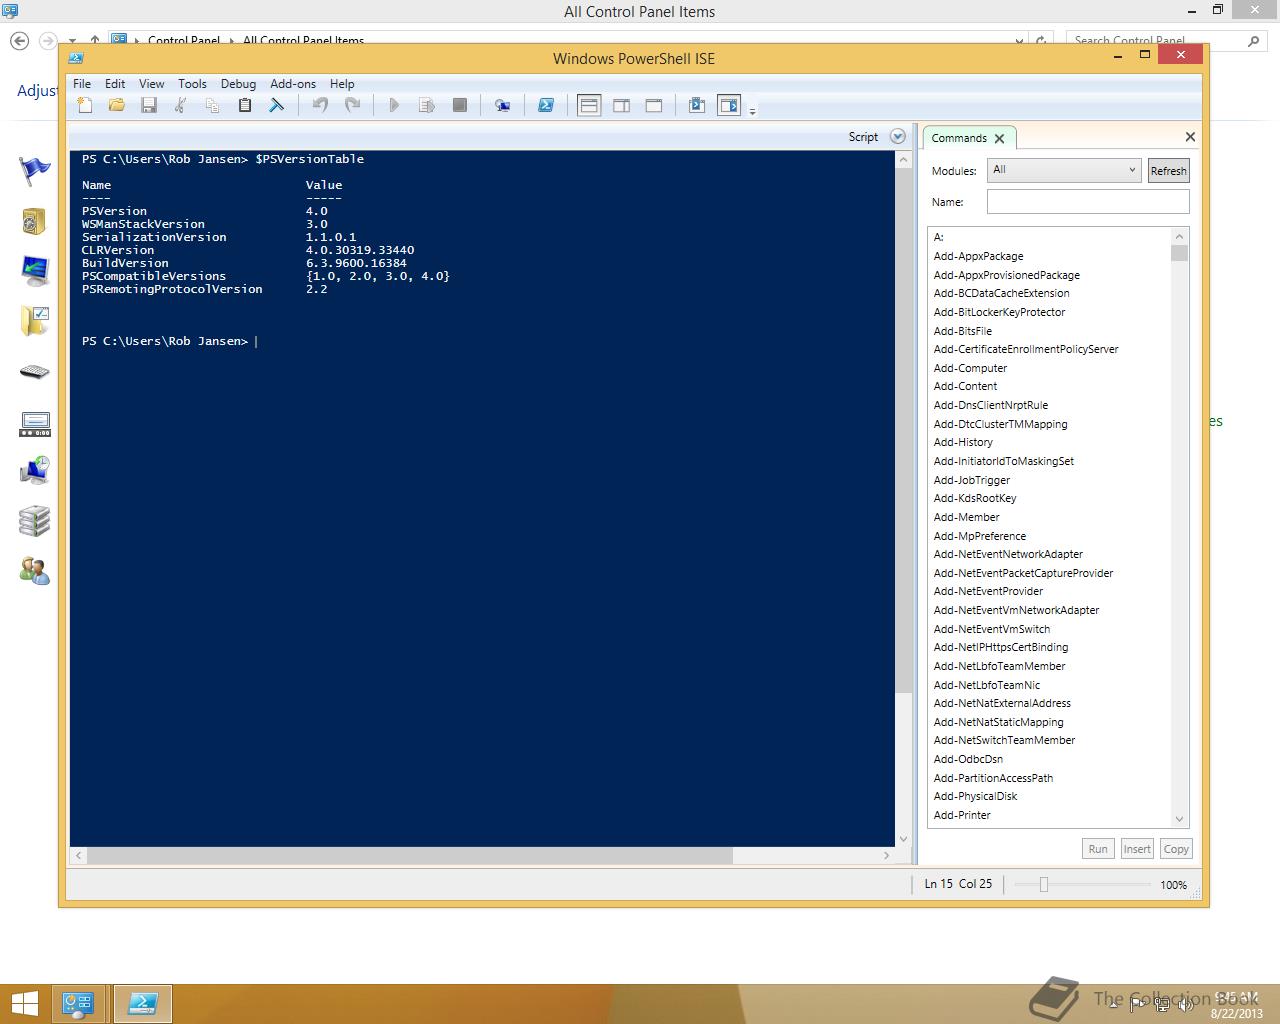This screenshot has width=1280, height=1024.
Task: Click the Undo arrow icon
Action: click(x=320, y=105)
